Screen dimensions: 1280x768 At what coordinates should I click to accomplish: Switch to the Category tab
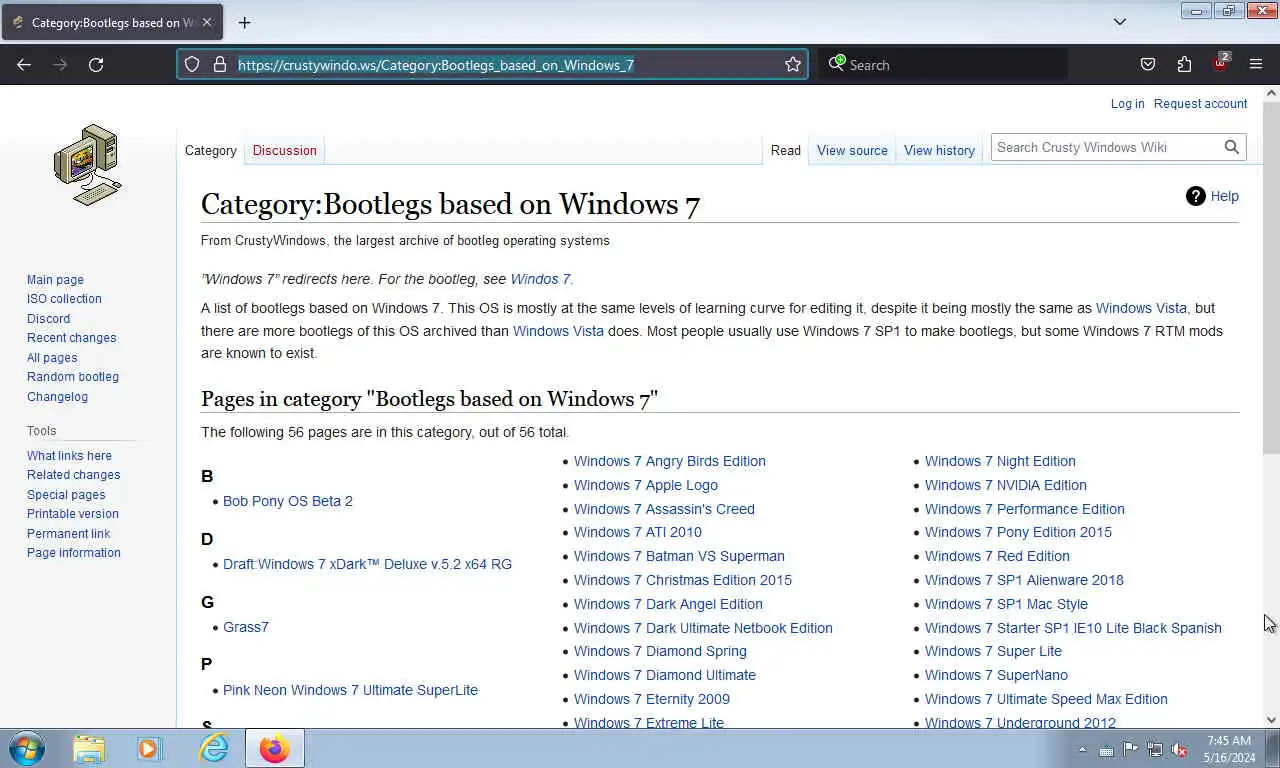coord(210,150)
